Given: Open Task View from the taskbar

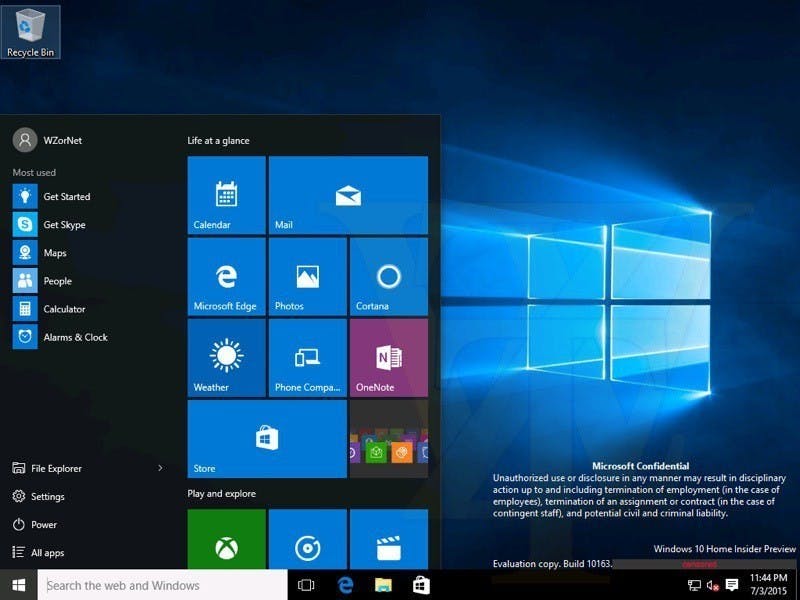Looking at the screenshot, I should point(306,585).
